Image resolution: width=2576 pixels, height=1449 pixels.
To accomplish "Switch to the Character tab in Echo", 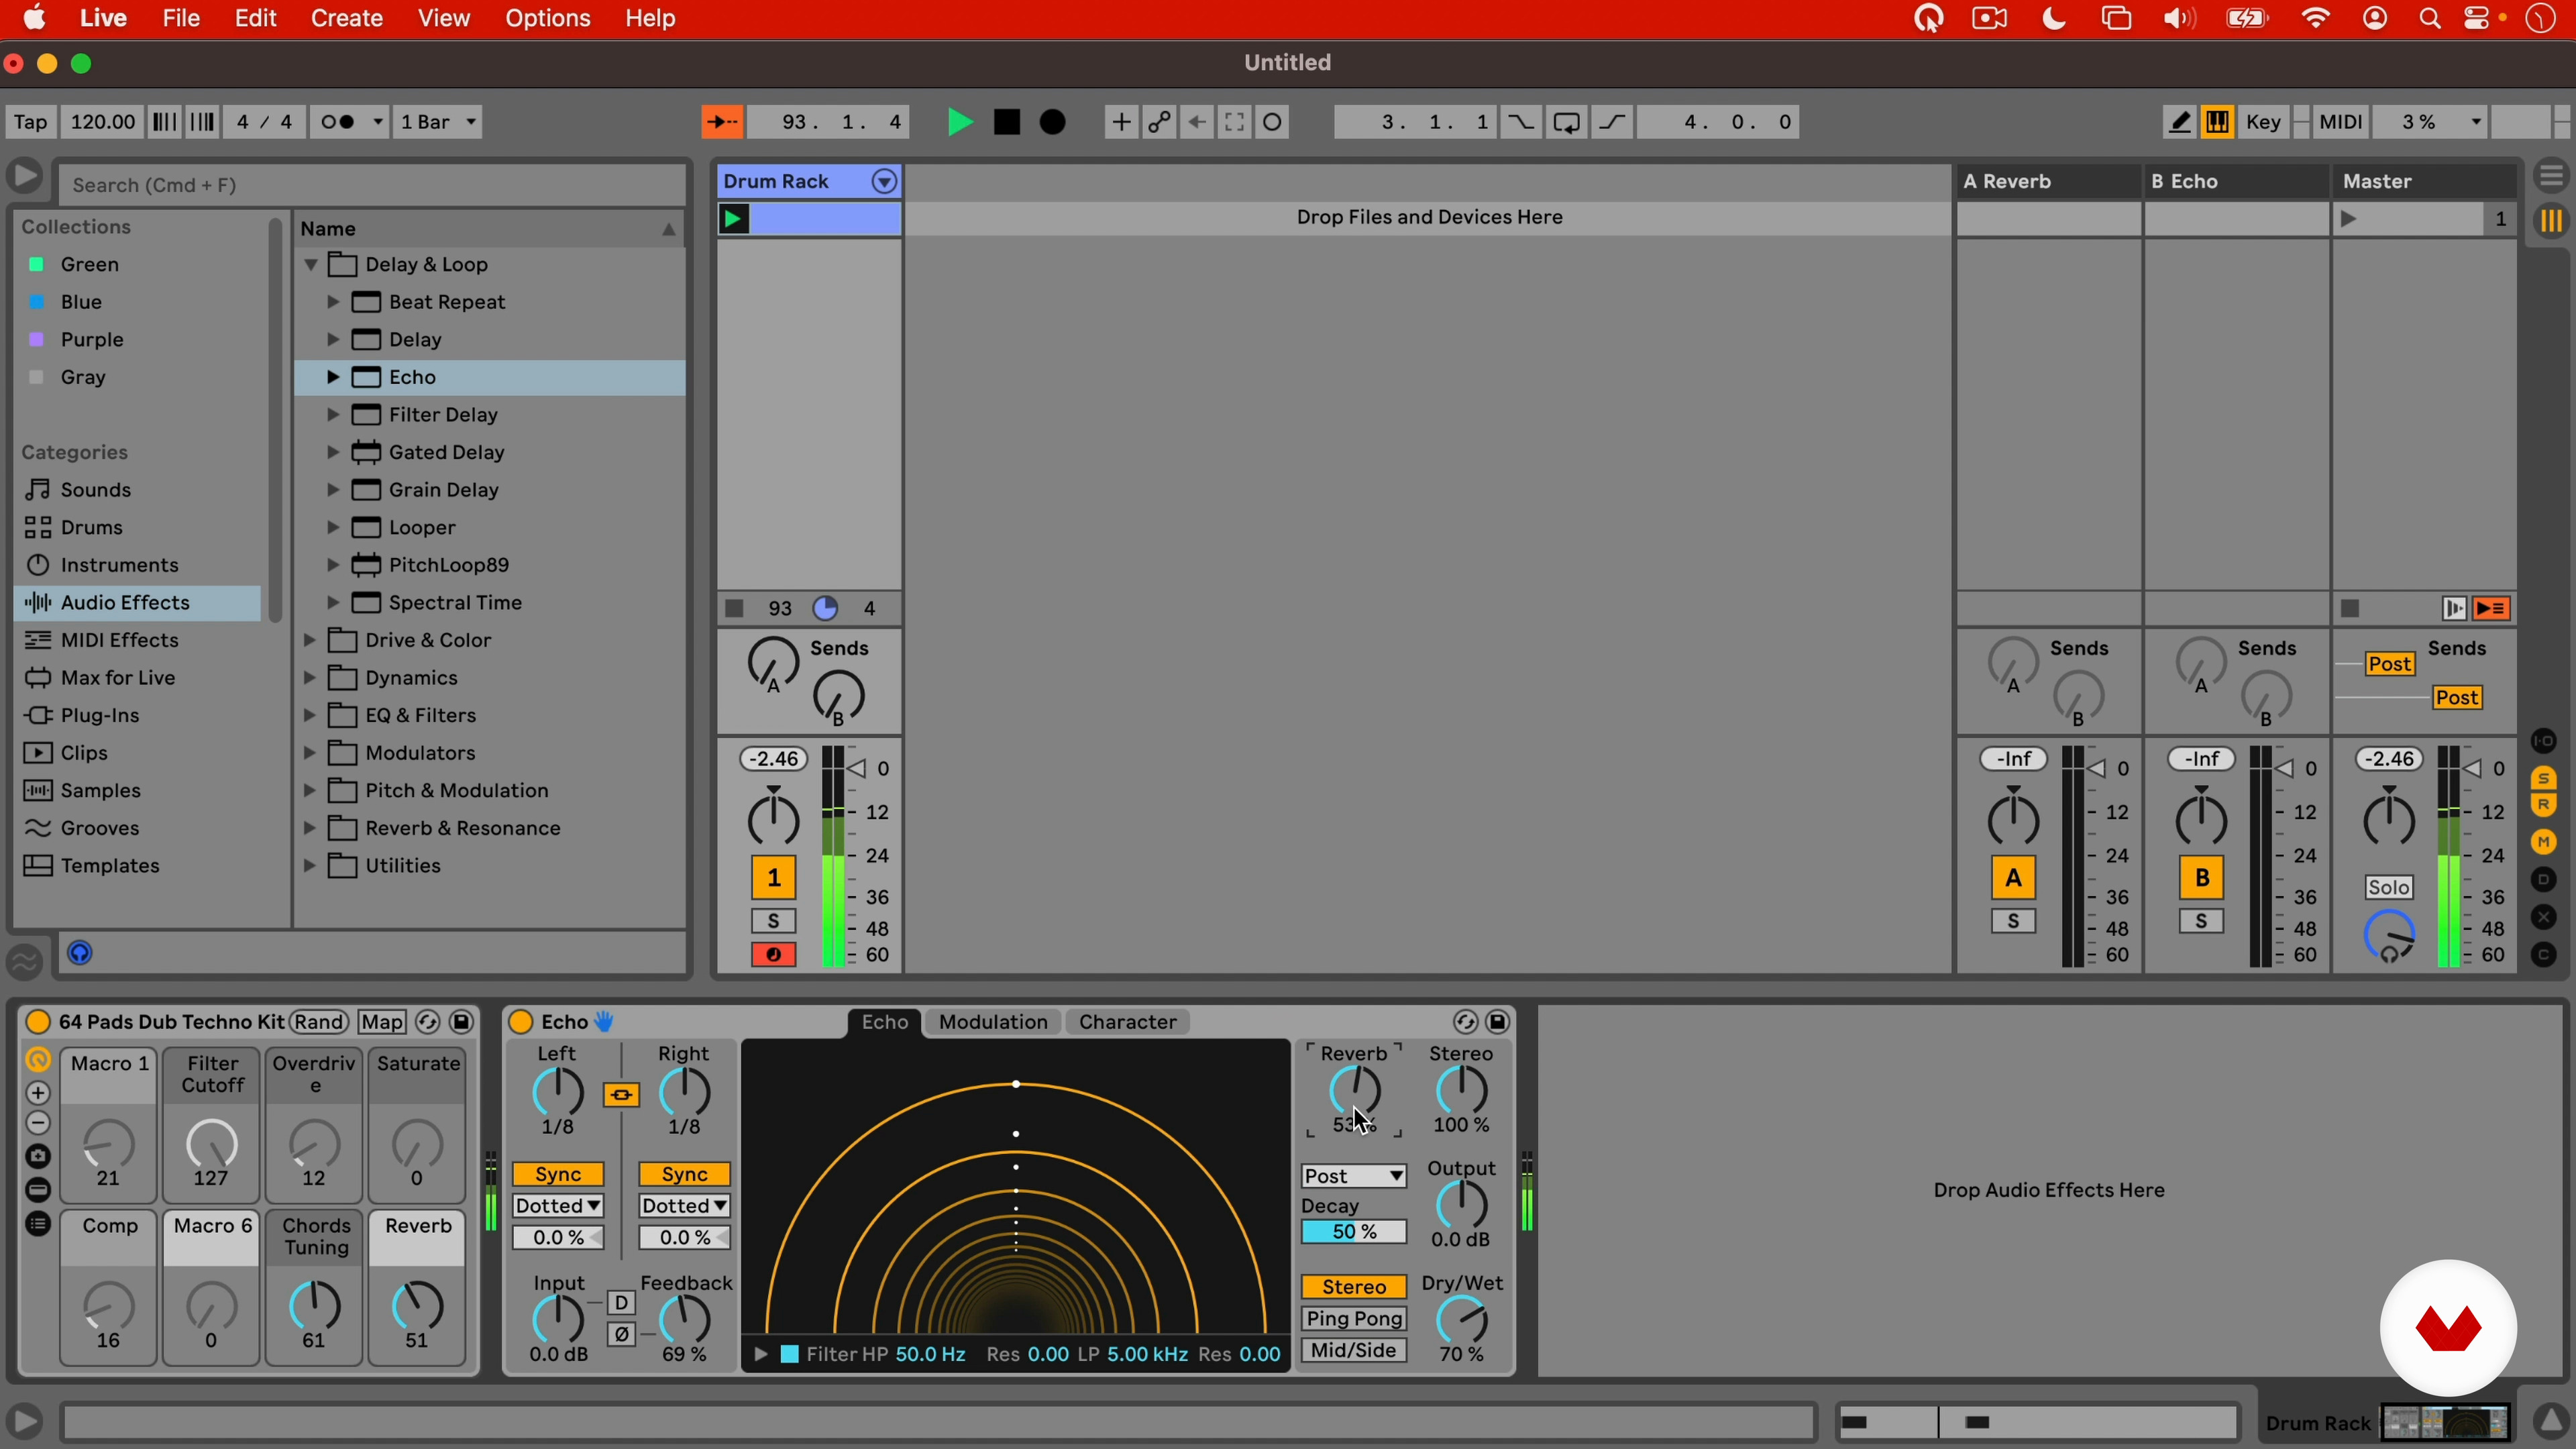I will pos(1127,1022).
